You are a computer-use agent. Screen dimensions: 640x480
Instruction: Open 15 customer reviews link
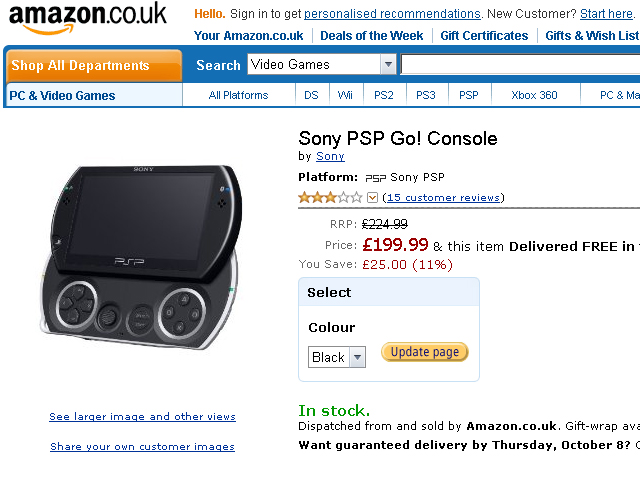pos(443,198)
